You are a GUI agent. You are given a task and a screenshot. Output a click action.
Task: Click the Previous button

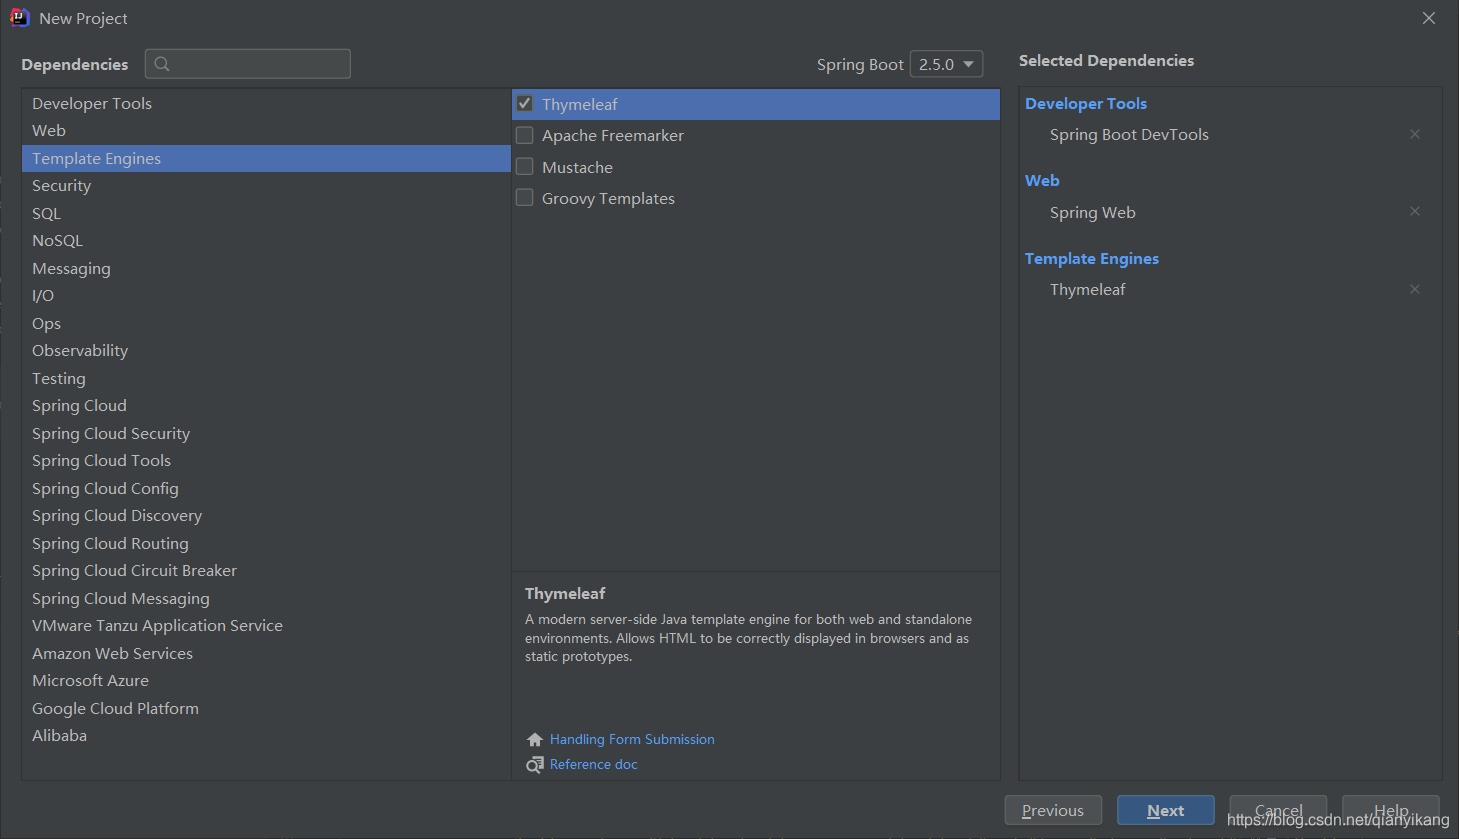[1053, 810]
